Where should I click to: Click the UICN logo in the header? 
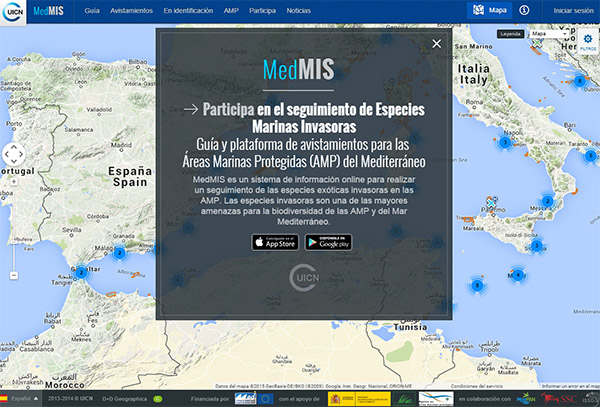(x=13, y=12)
